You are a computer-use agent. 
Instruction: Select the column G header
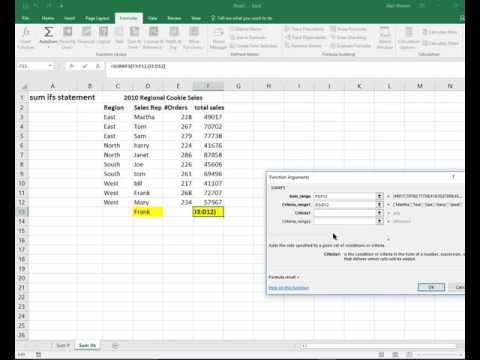tap(238, 86)
